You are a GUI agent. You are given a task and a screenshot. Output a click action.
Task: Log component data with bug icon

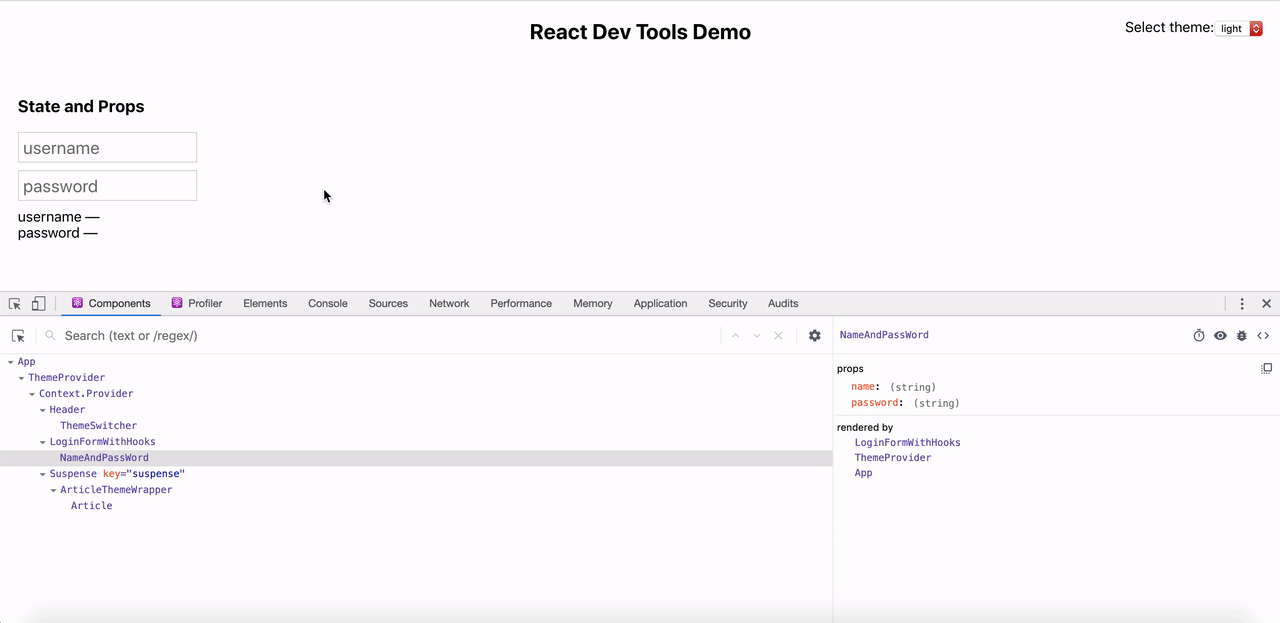[1242, 336]
